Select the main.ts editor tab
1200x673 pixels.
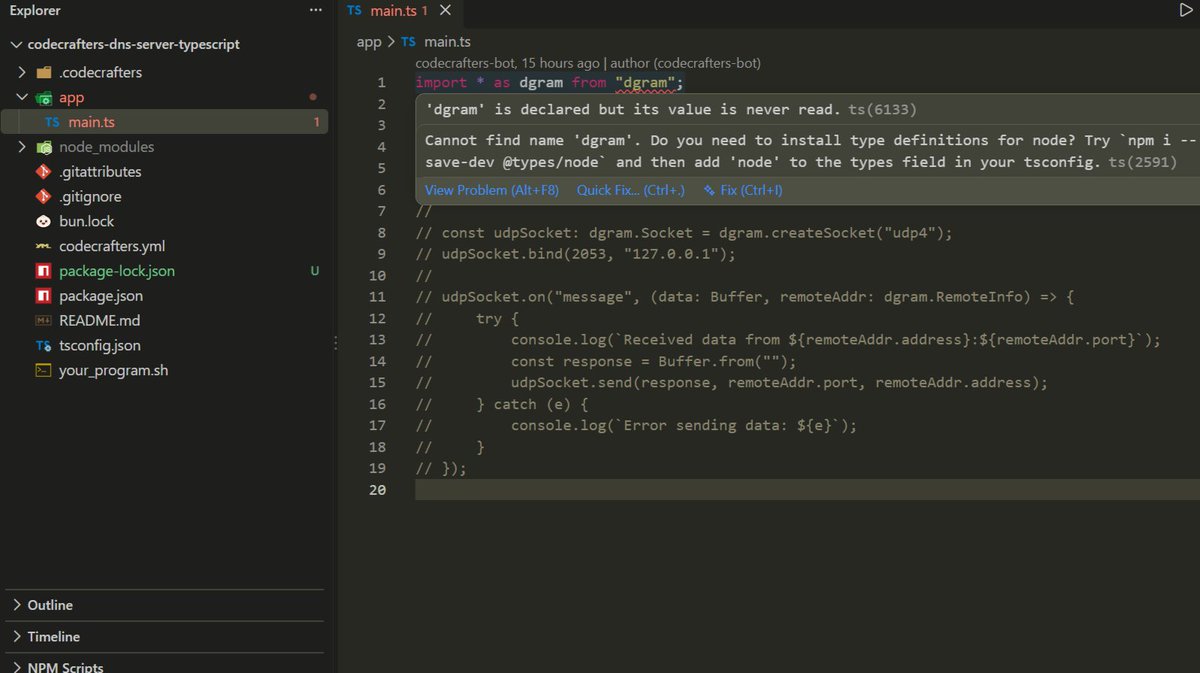coord(400,11)
